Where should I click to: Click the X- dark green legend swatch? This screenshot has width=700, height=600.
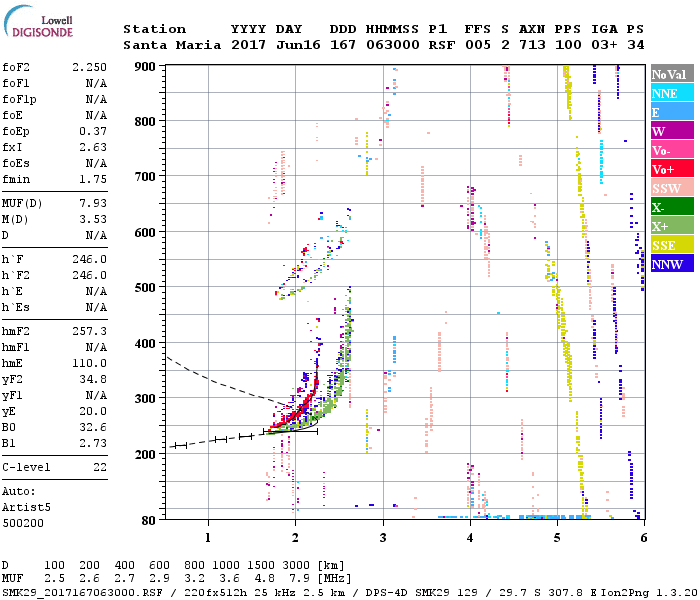[x=672, y=207]
